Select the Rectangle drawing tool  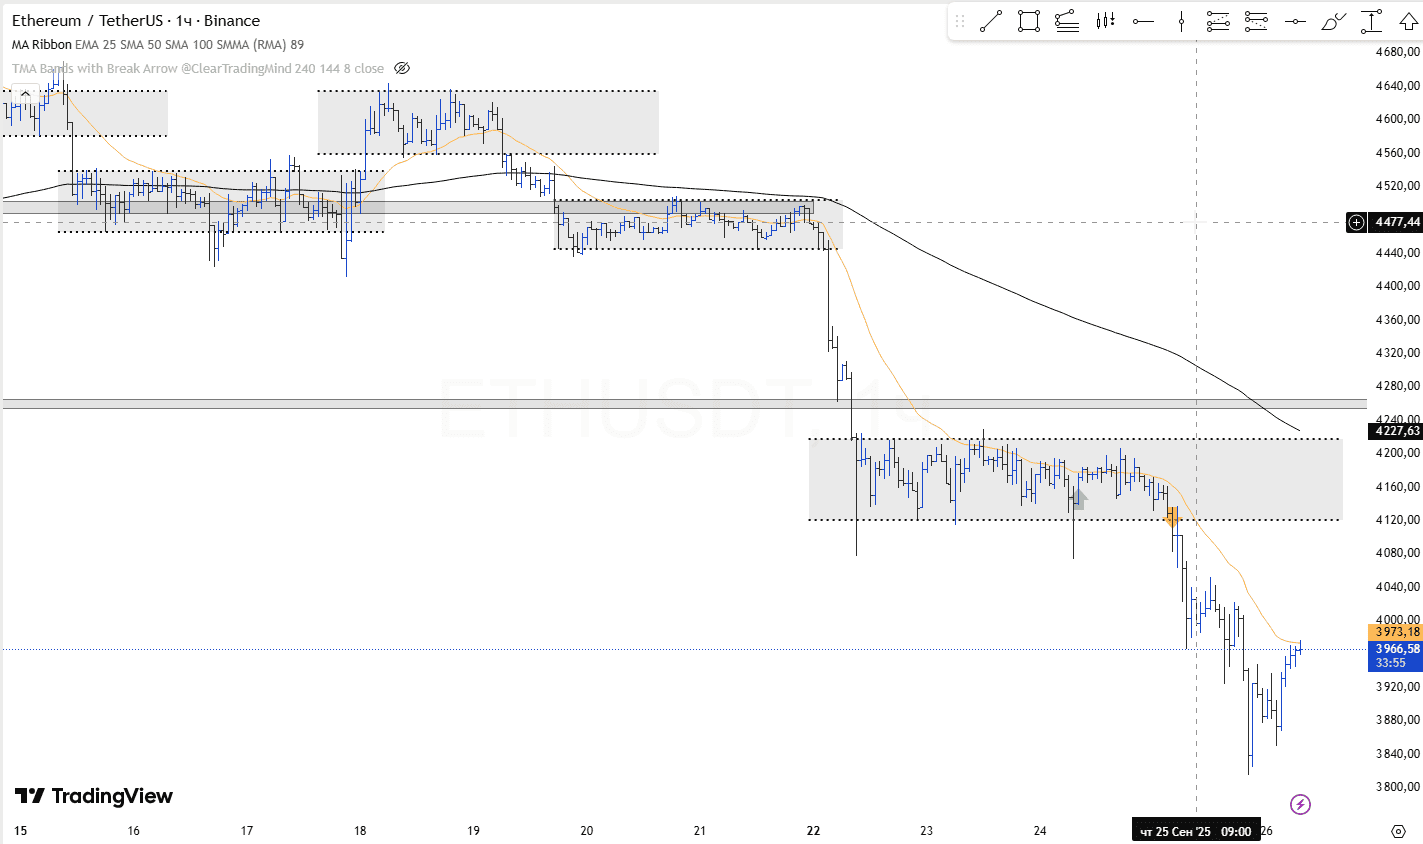[x=1028, y=21]
